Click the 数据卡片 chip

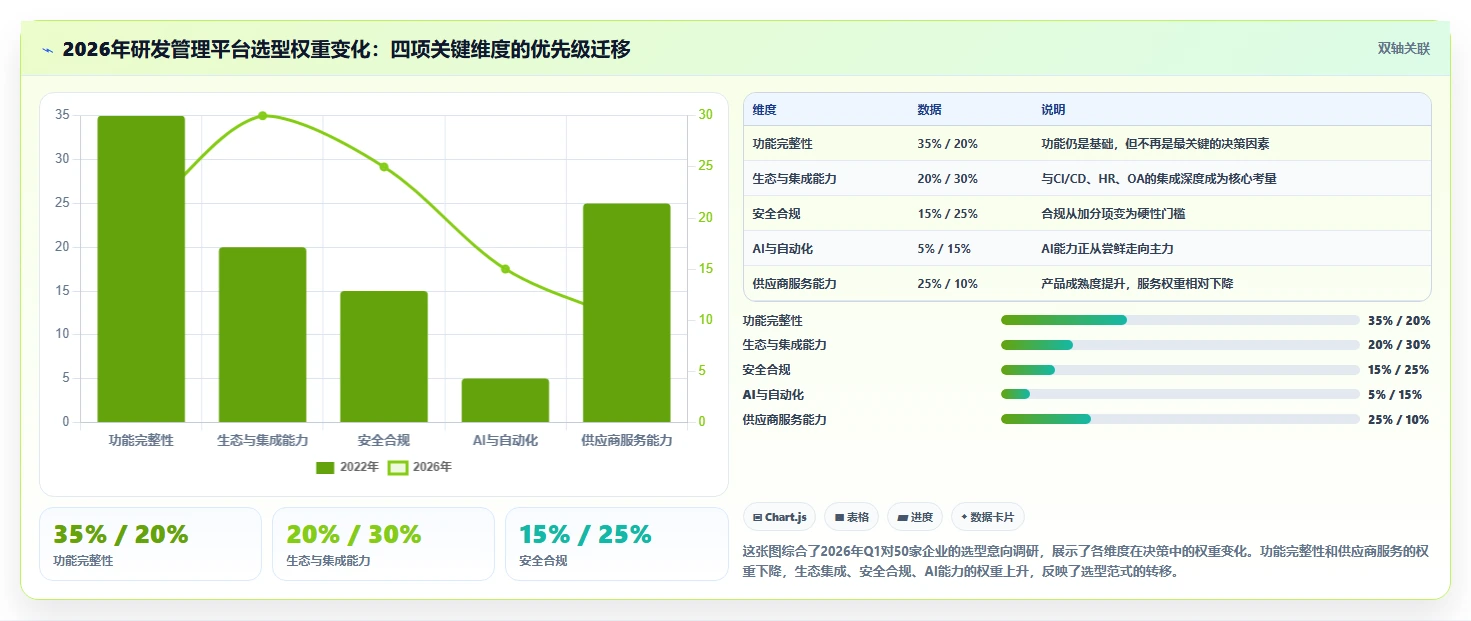[988, 517]
